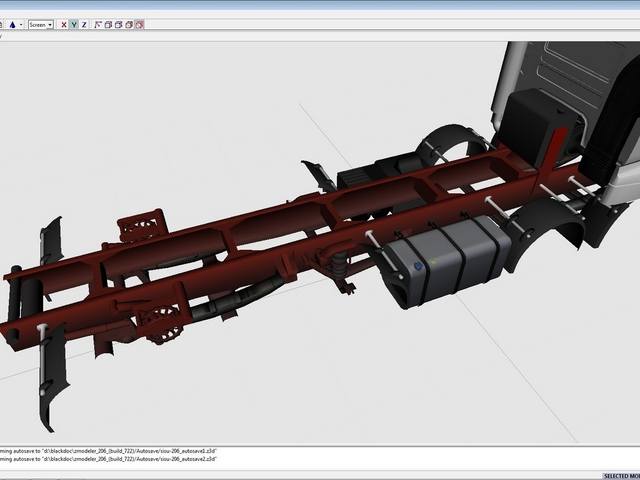Click the blue cone icon in toolbar
This screenshot has height=480, width=640.
pos(12,24)
